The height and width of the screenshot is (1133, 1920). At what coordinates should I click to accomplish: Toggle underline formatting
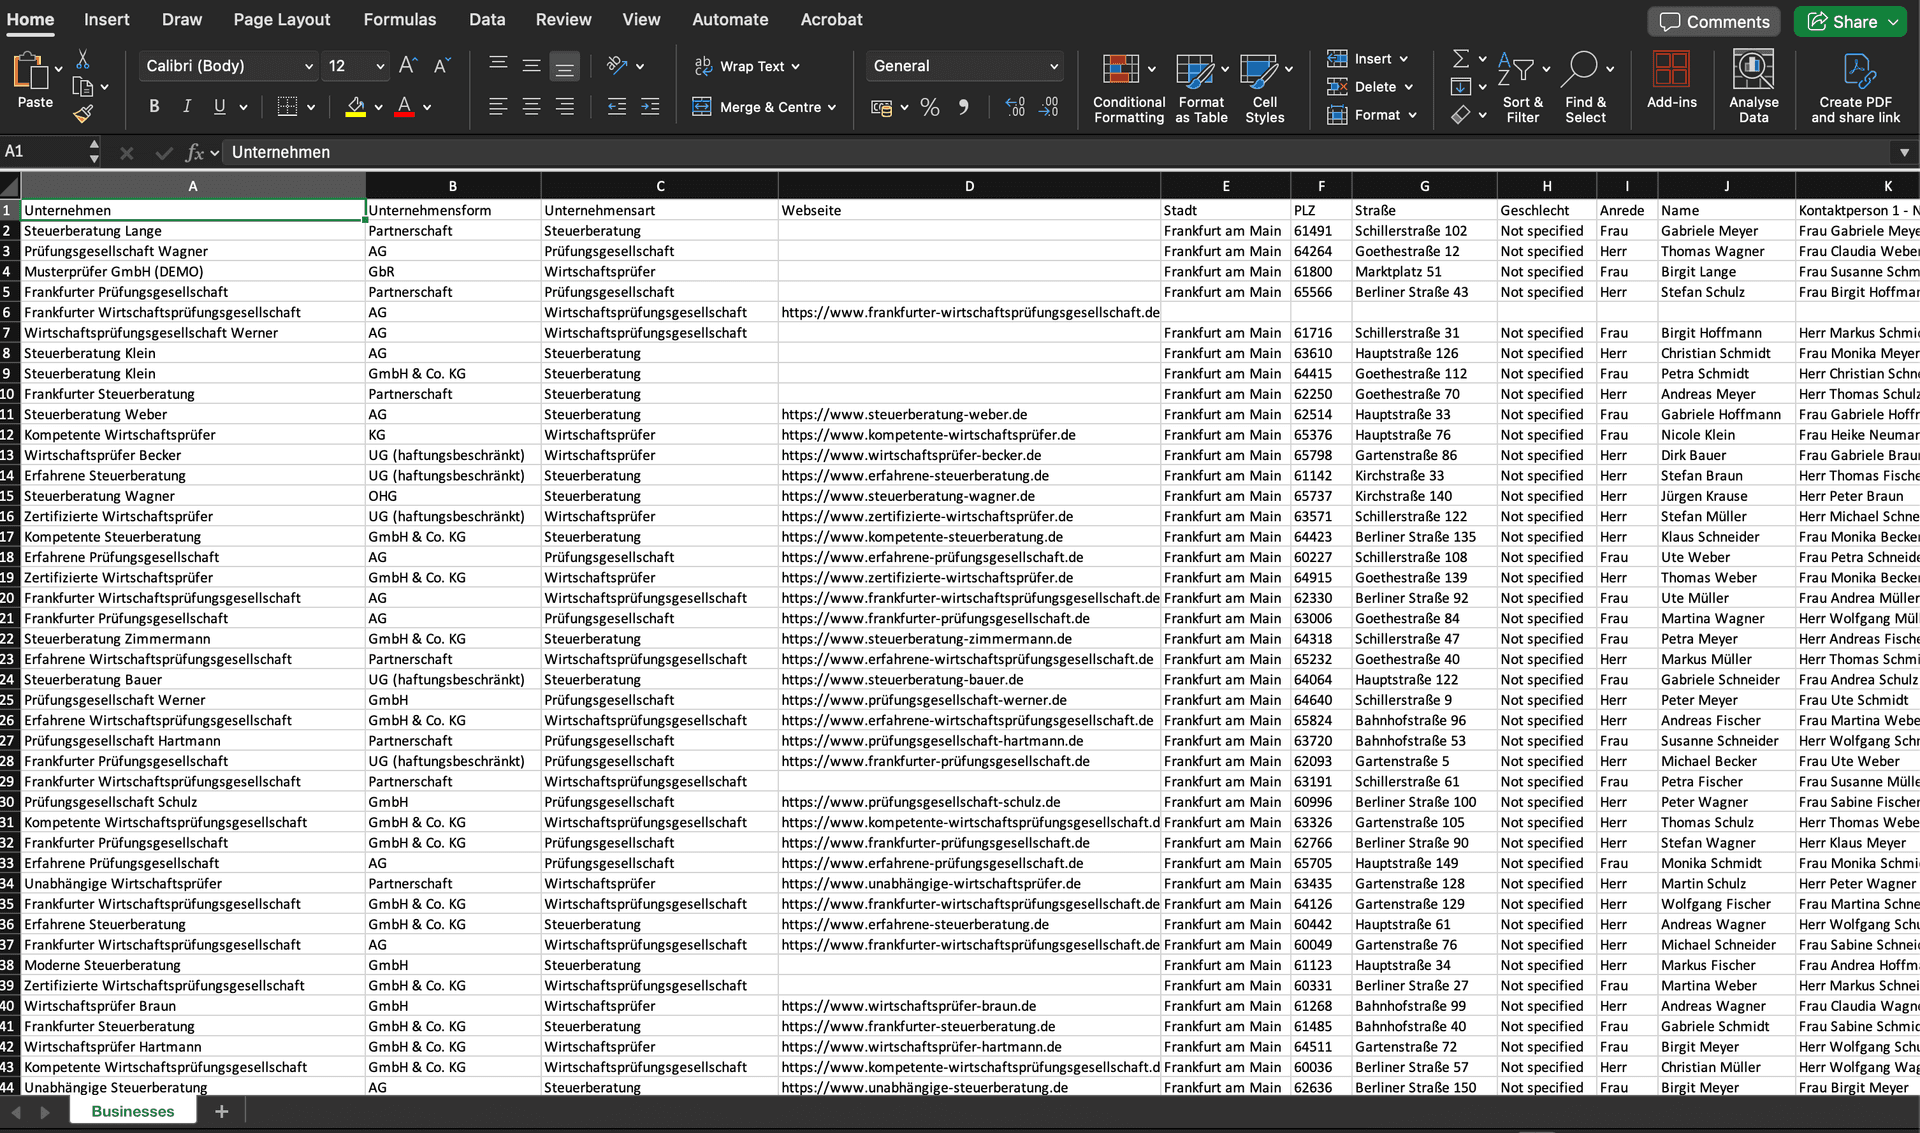tap(218, 106)
